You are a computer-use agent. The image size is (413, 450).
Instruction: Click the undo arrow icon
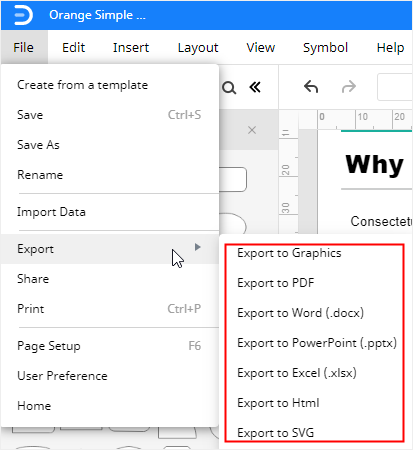click(311, 87)
